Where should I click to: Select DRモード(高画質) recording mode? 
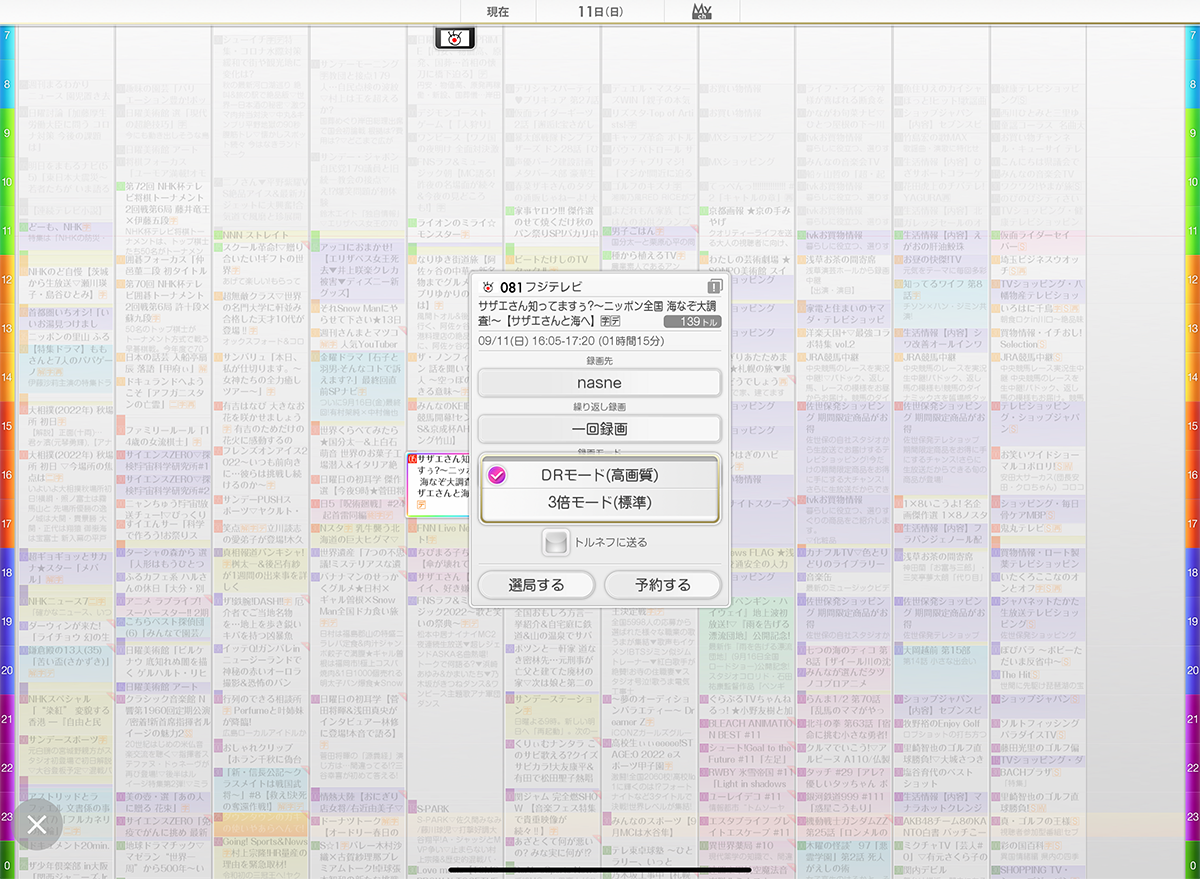click(x=599, y=475)
